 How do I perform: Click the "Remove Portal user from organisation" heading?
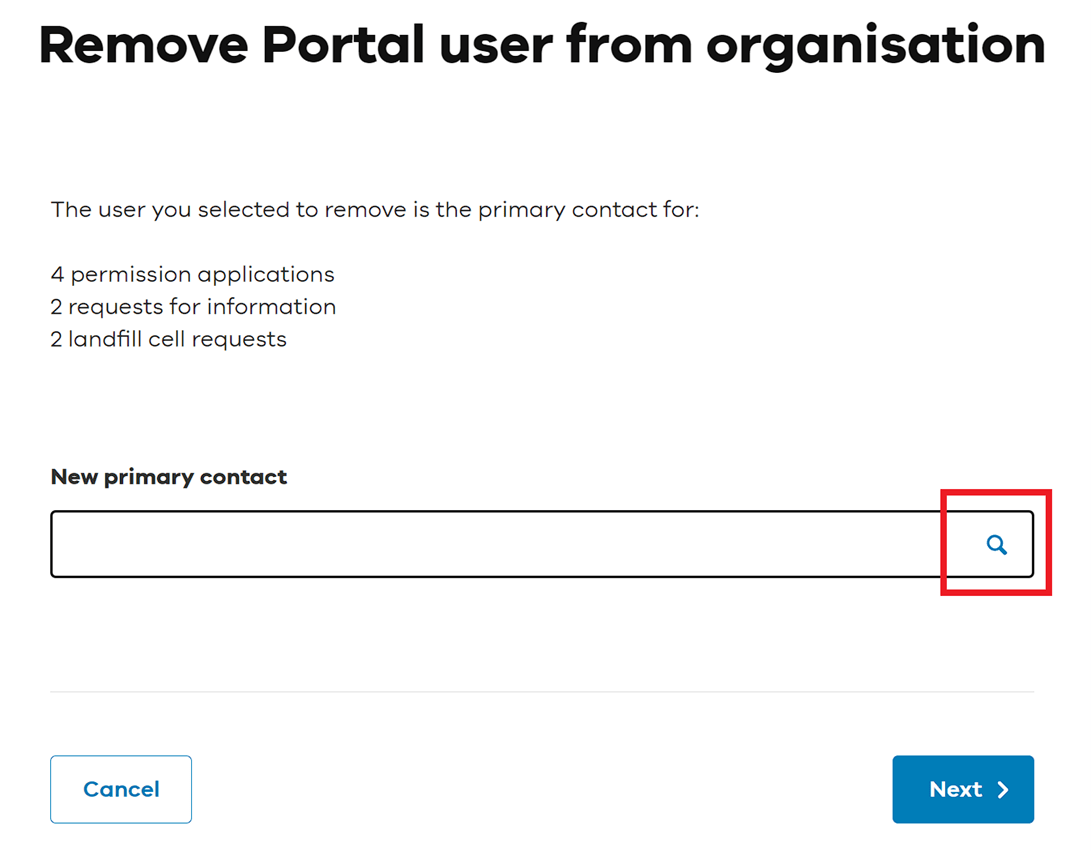pyautogui.click(x=542, y=45)
